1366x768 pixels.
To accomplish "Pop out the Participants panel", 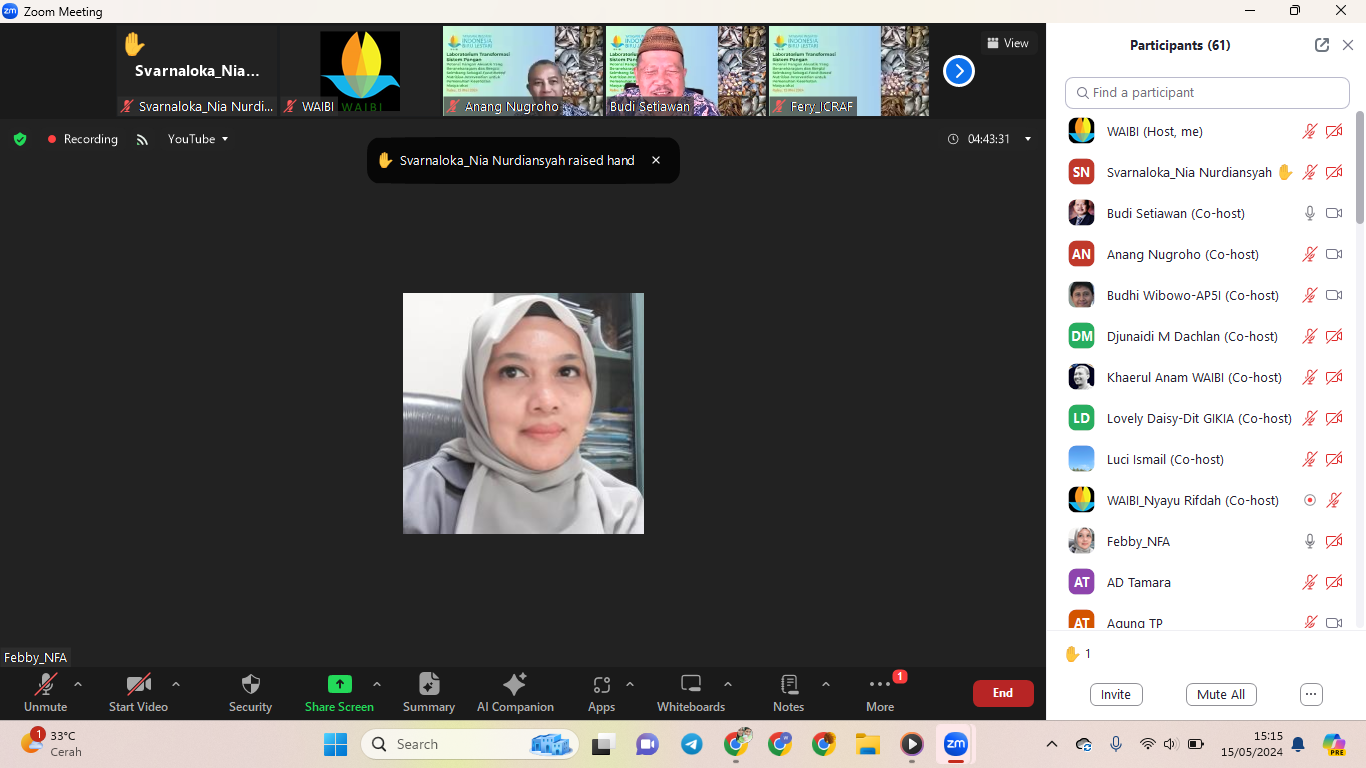I will [x=1322, y=45].
